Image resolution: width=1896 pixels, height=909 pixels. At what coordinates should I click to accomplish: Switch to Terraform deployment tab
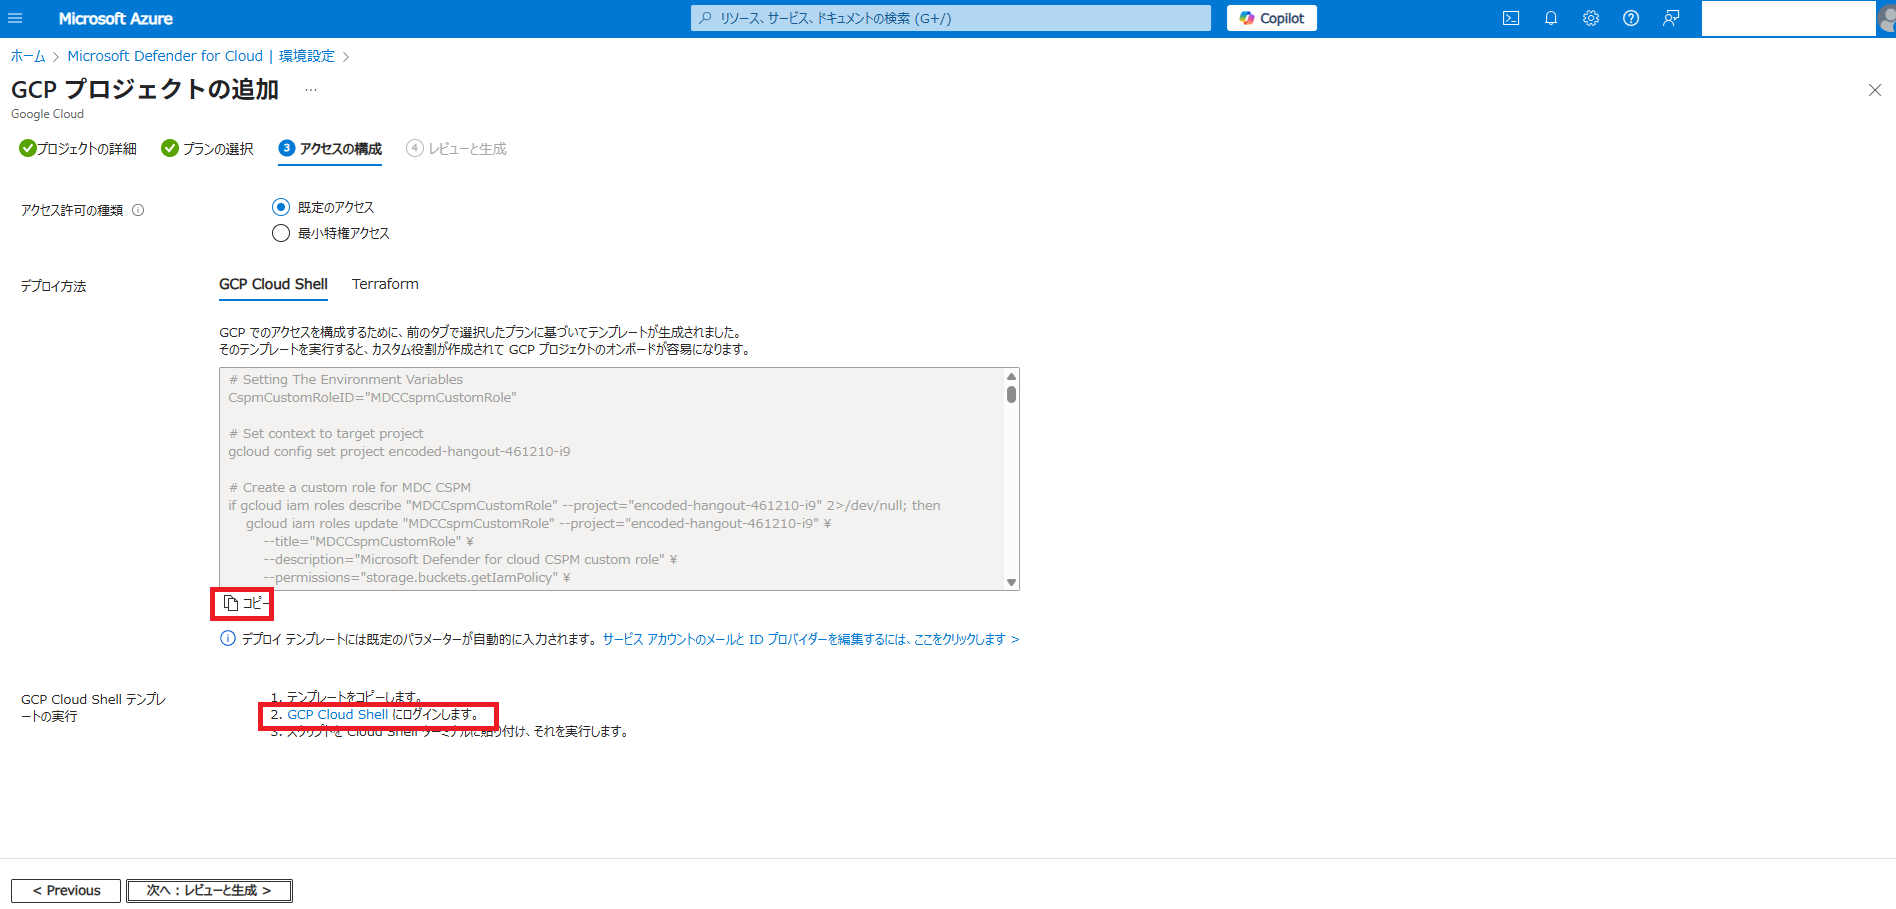(x=385, y=284)
